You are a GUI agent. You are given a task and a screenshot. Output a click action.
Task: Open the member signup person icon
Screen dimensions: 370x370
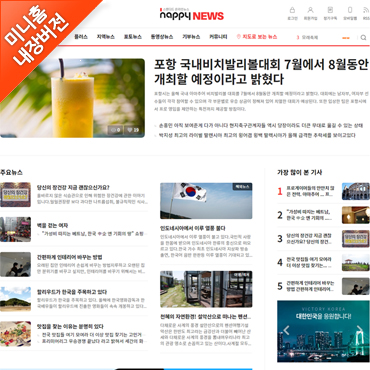(310, 10)
